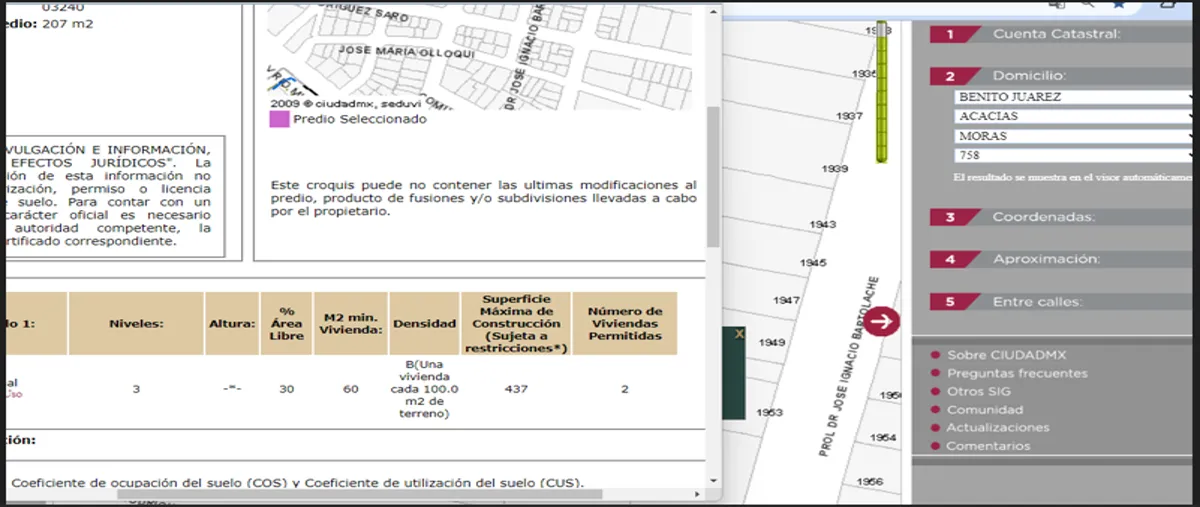Image resolution: width=1200 pixels, height=507 pixels.
Task: Open the MORAS street dropdown
Action: click(1075, 136)
